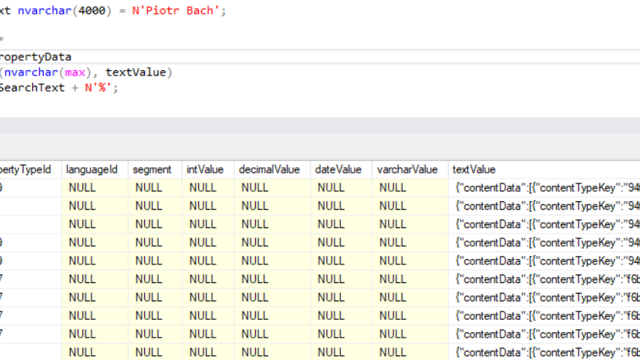Select the first textValue cell with contentTypeKey f6b
The width and height of the screenshot is (640, 360).
pyautogui.click(x=544, y=279)
